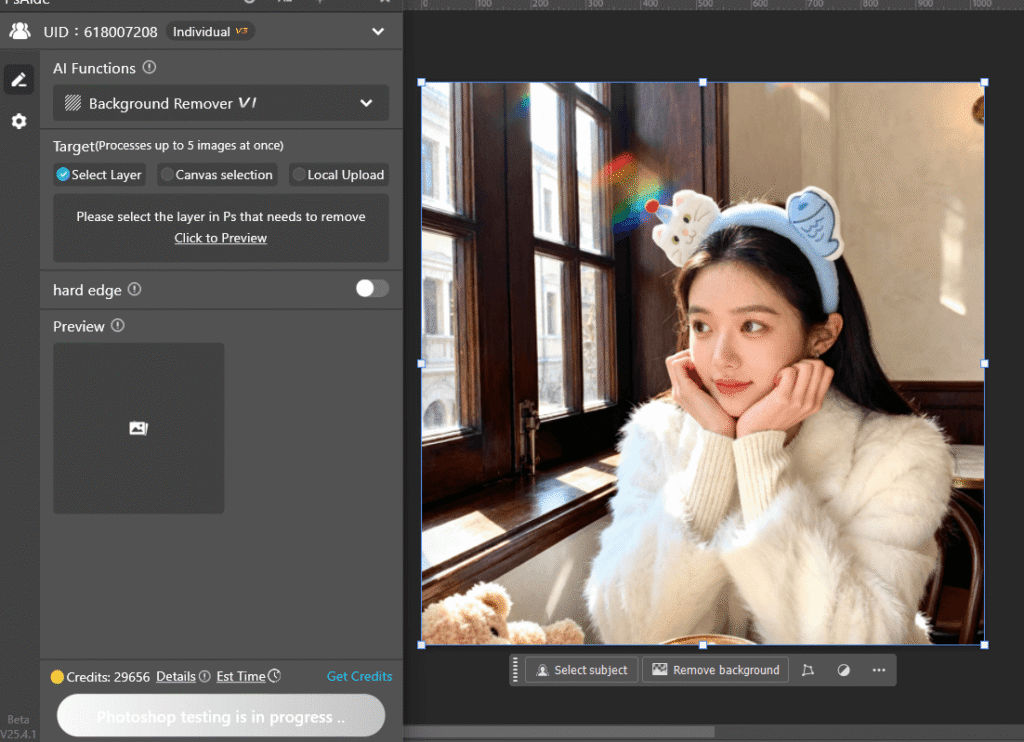The width and height of the screenshot is (1024, 742).
Task: Select the Canvas selection option
Action: [217, 174]
